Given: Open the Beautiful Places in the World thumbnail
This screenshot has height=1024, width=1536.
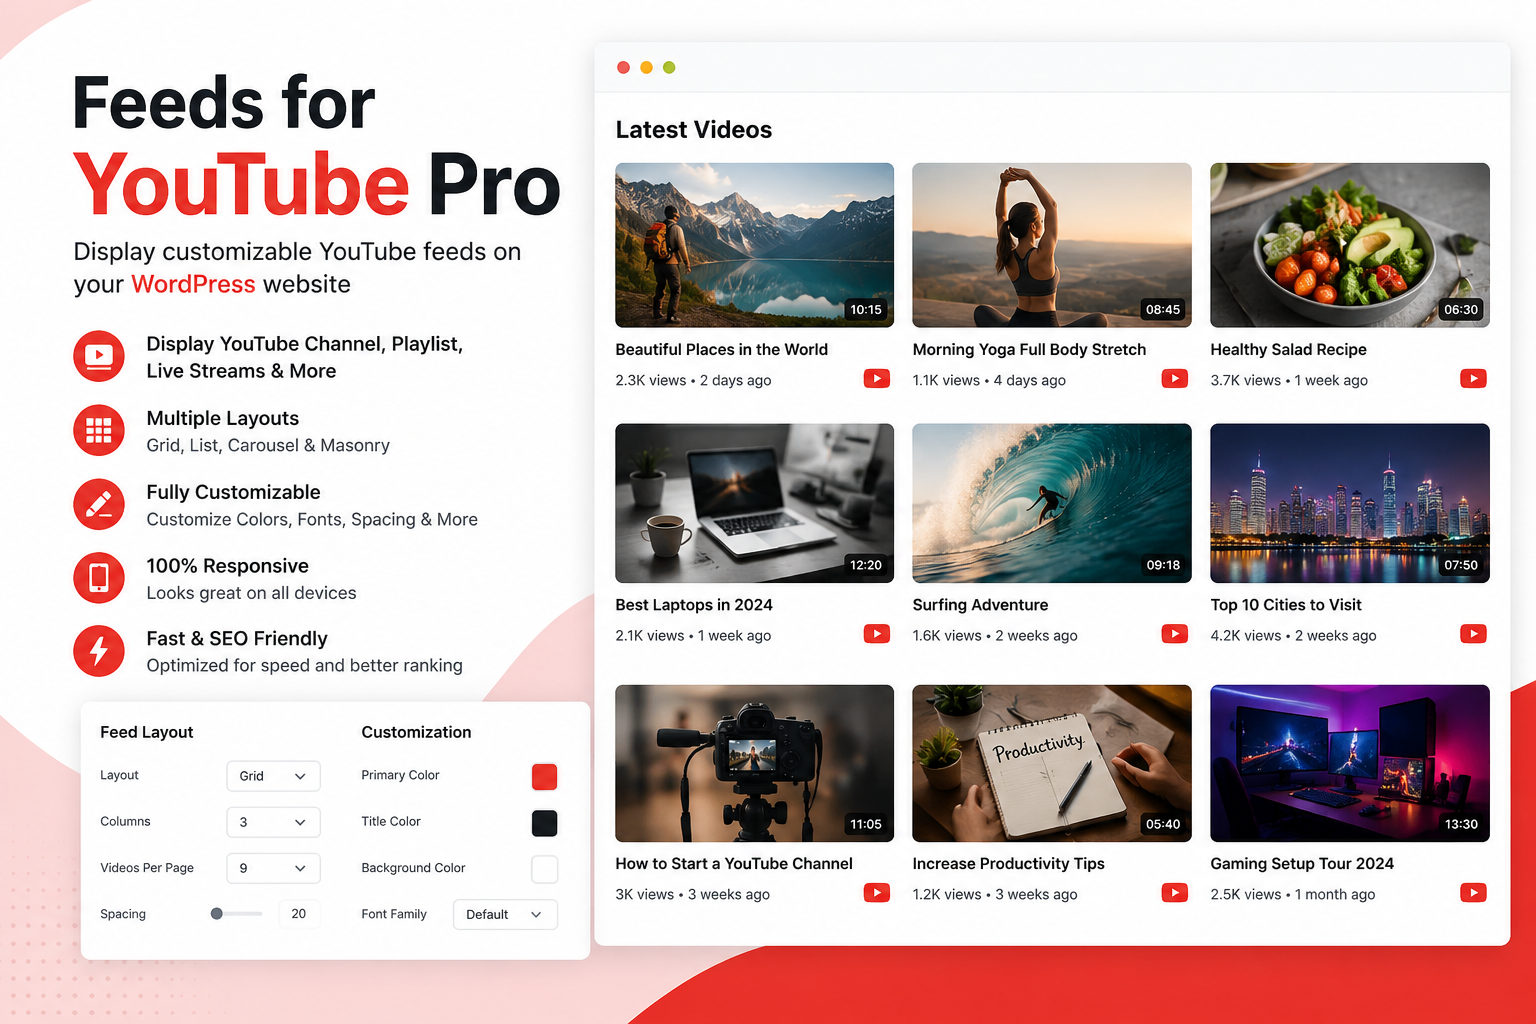Looking at the screenshot, I should pyautogui.click(x=755, y=245).
